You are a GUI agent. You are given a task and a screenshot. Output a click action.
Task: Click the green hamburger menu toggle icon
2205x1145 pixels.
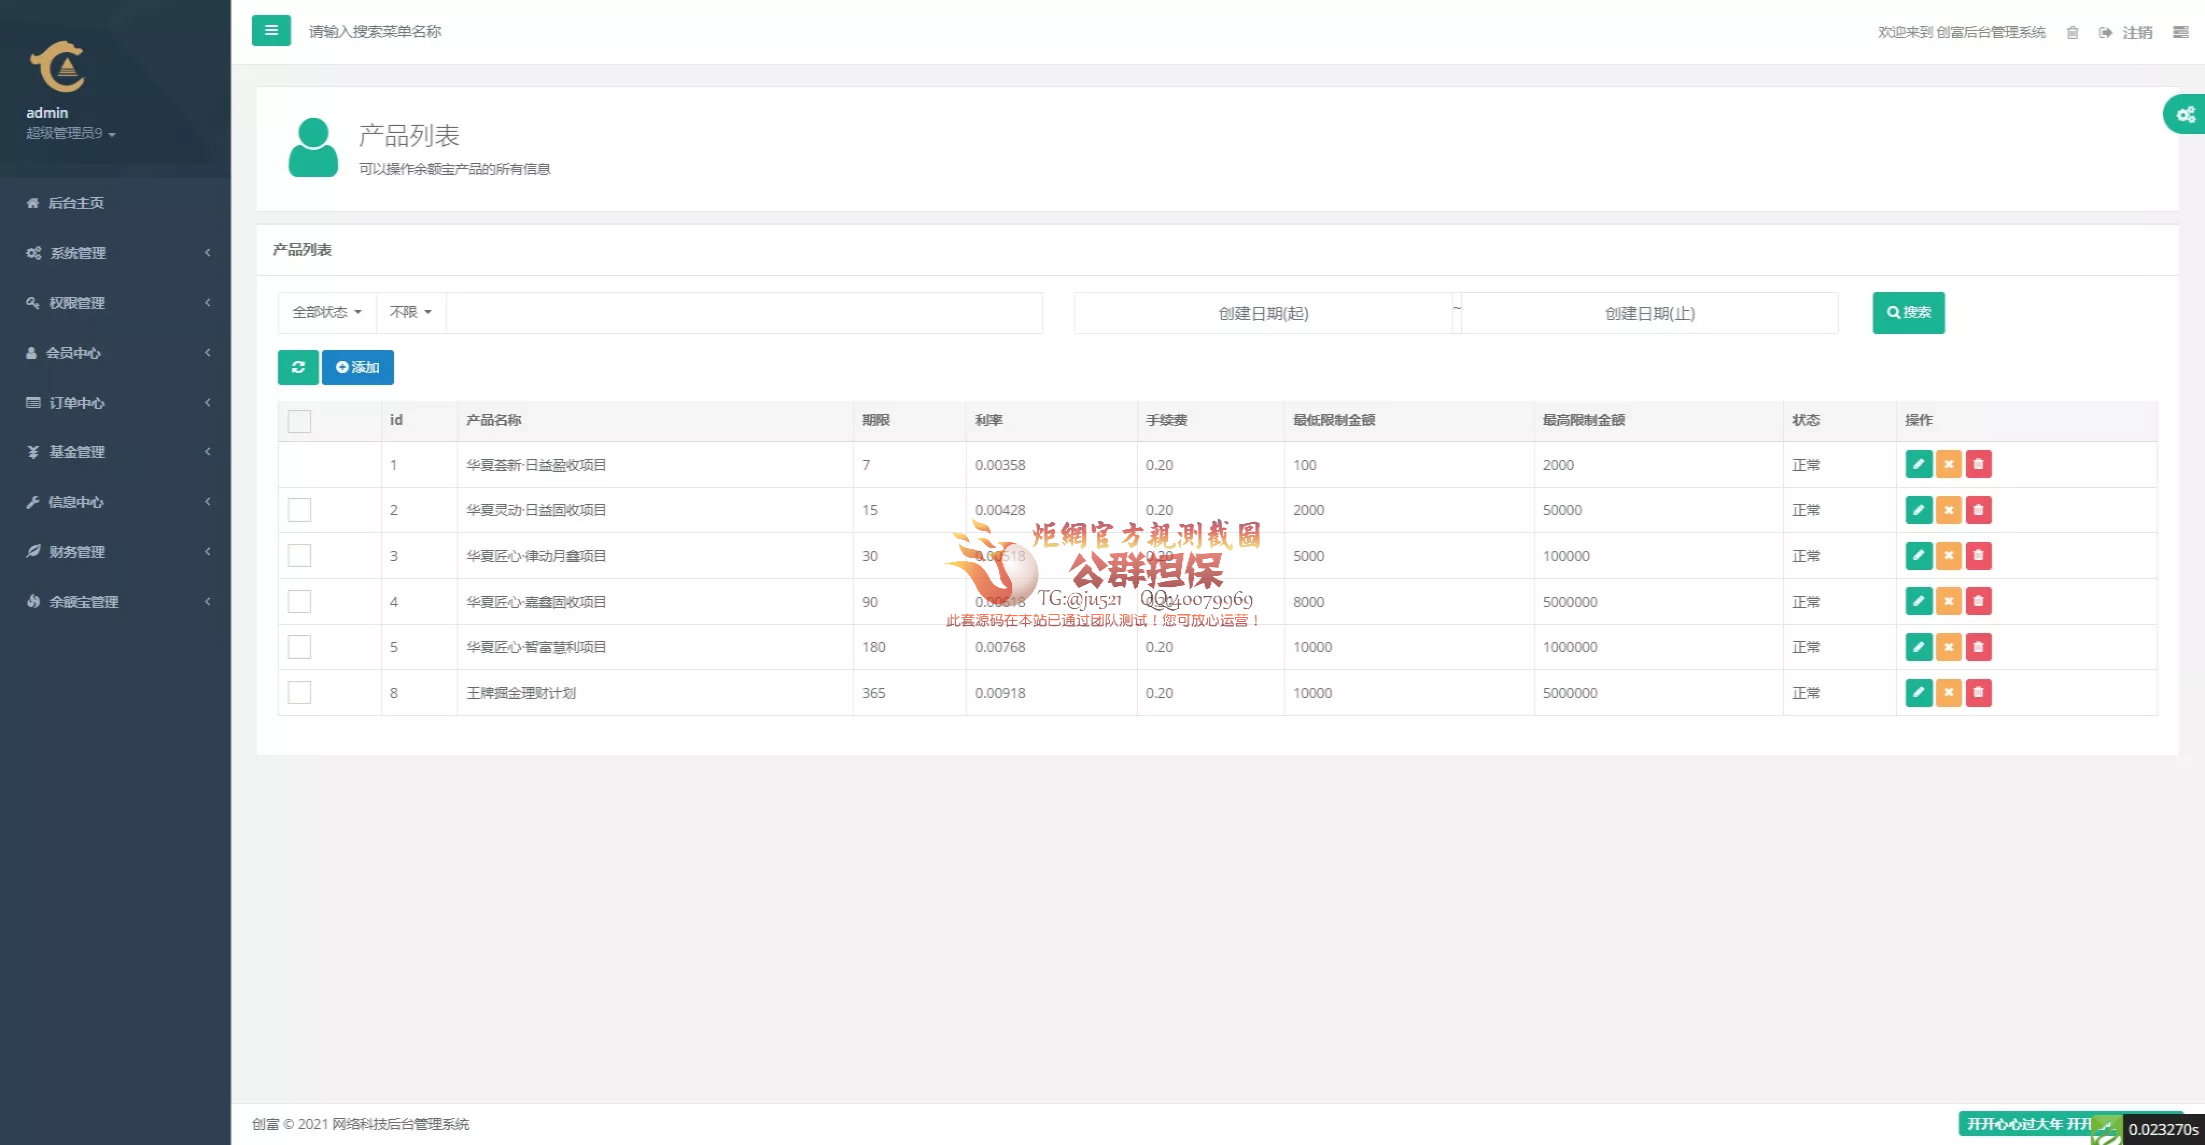(271, 31)
